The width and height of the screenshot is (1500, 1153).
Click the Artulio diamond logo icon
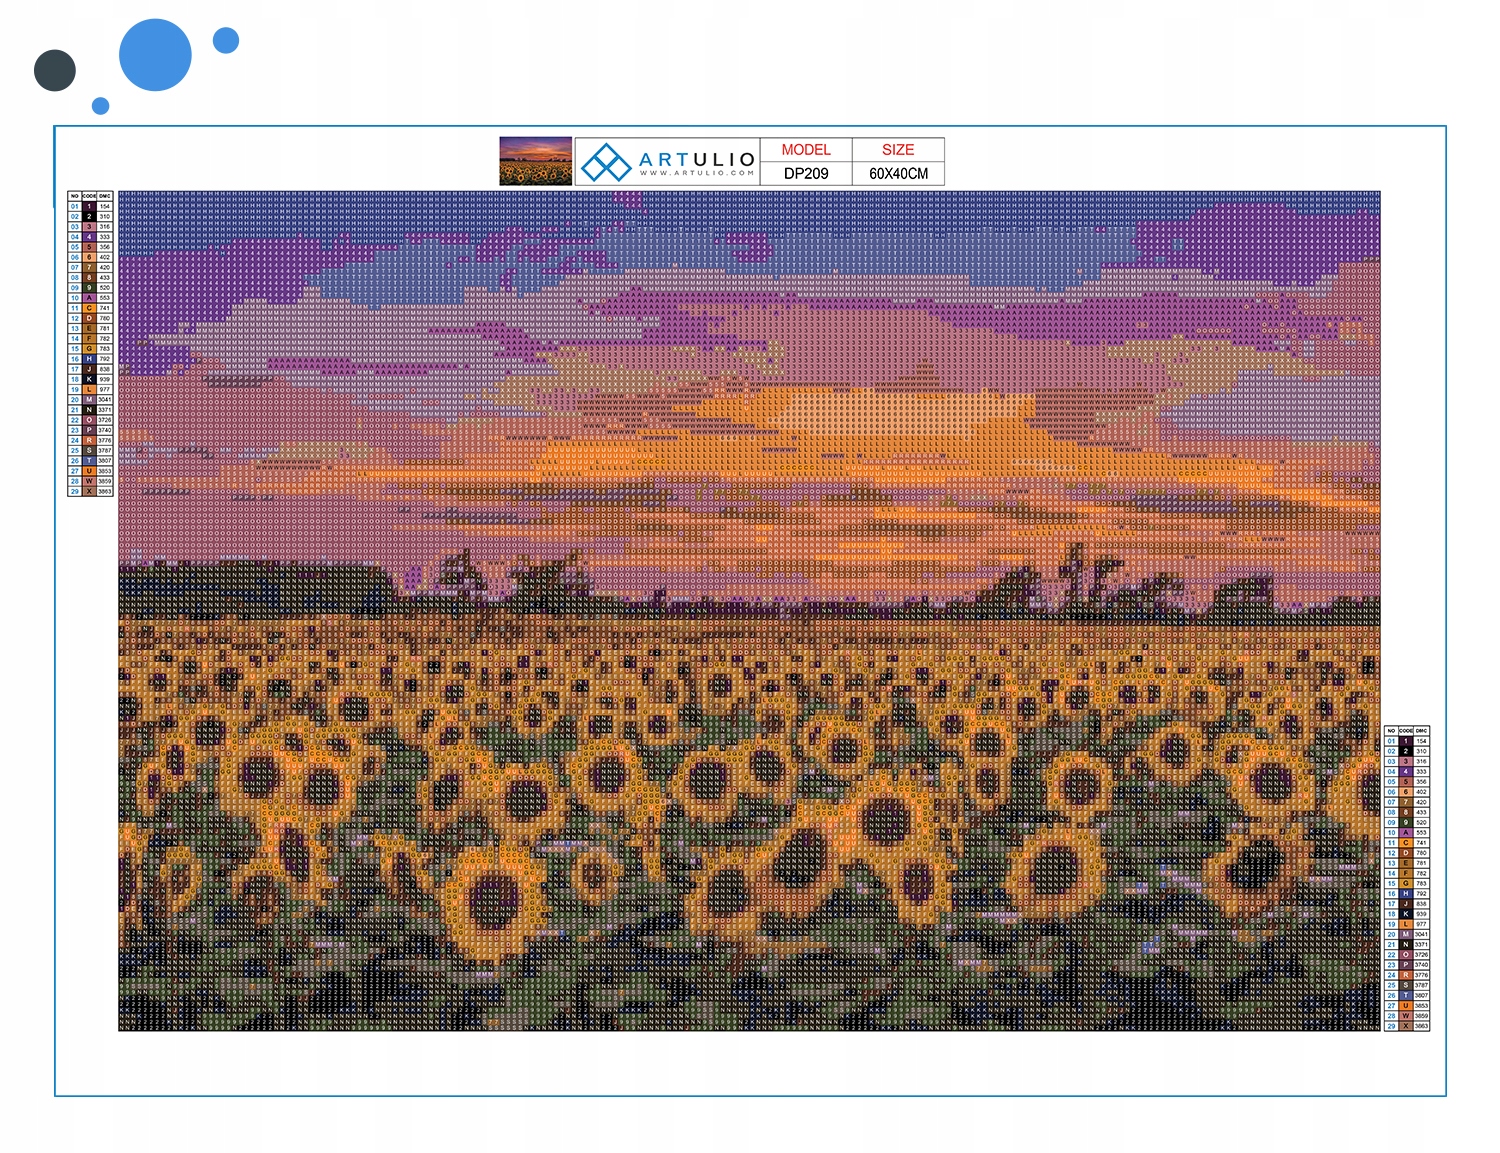(605, 162)
